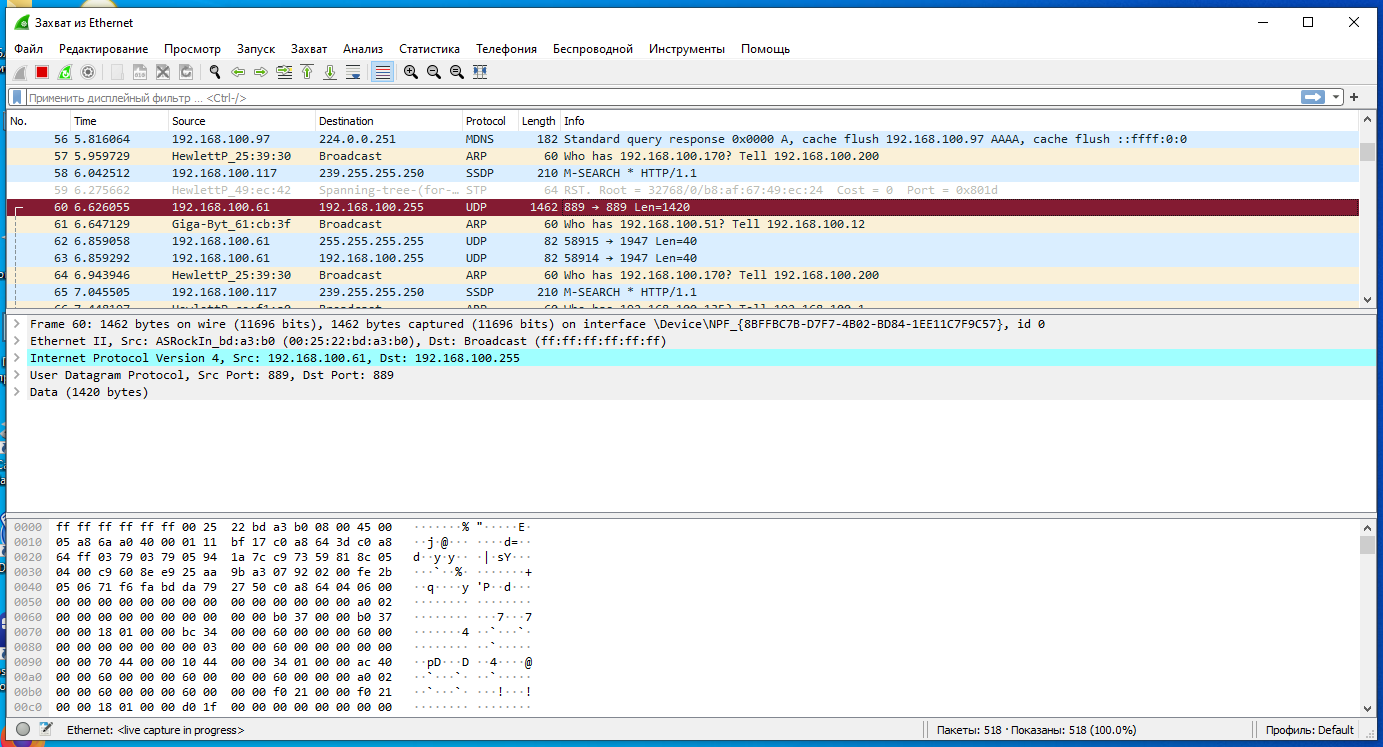Select packet 59 STP row
The image size is (1383, 747).
pyautogui.click(x=683, y=190)
